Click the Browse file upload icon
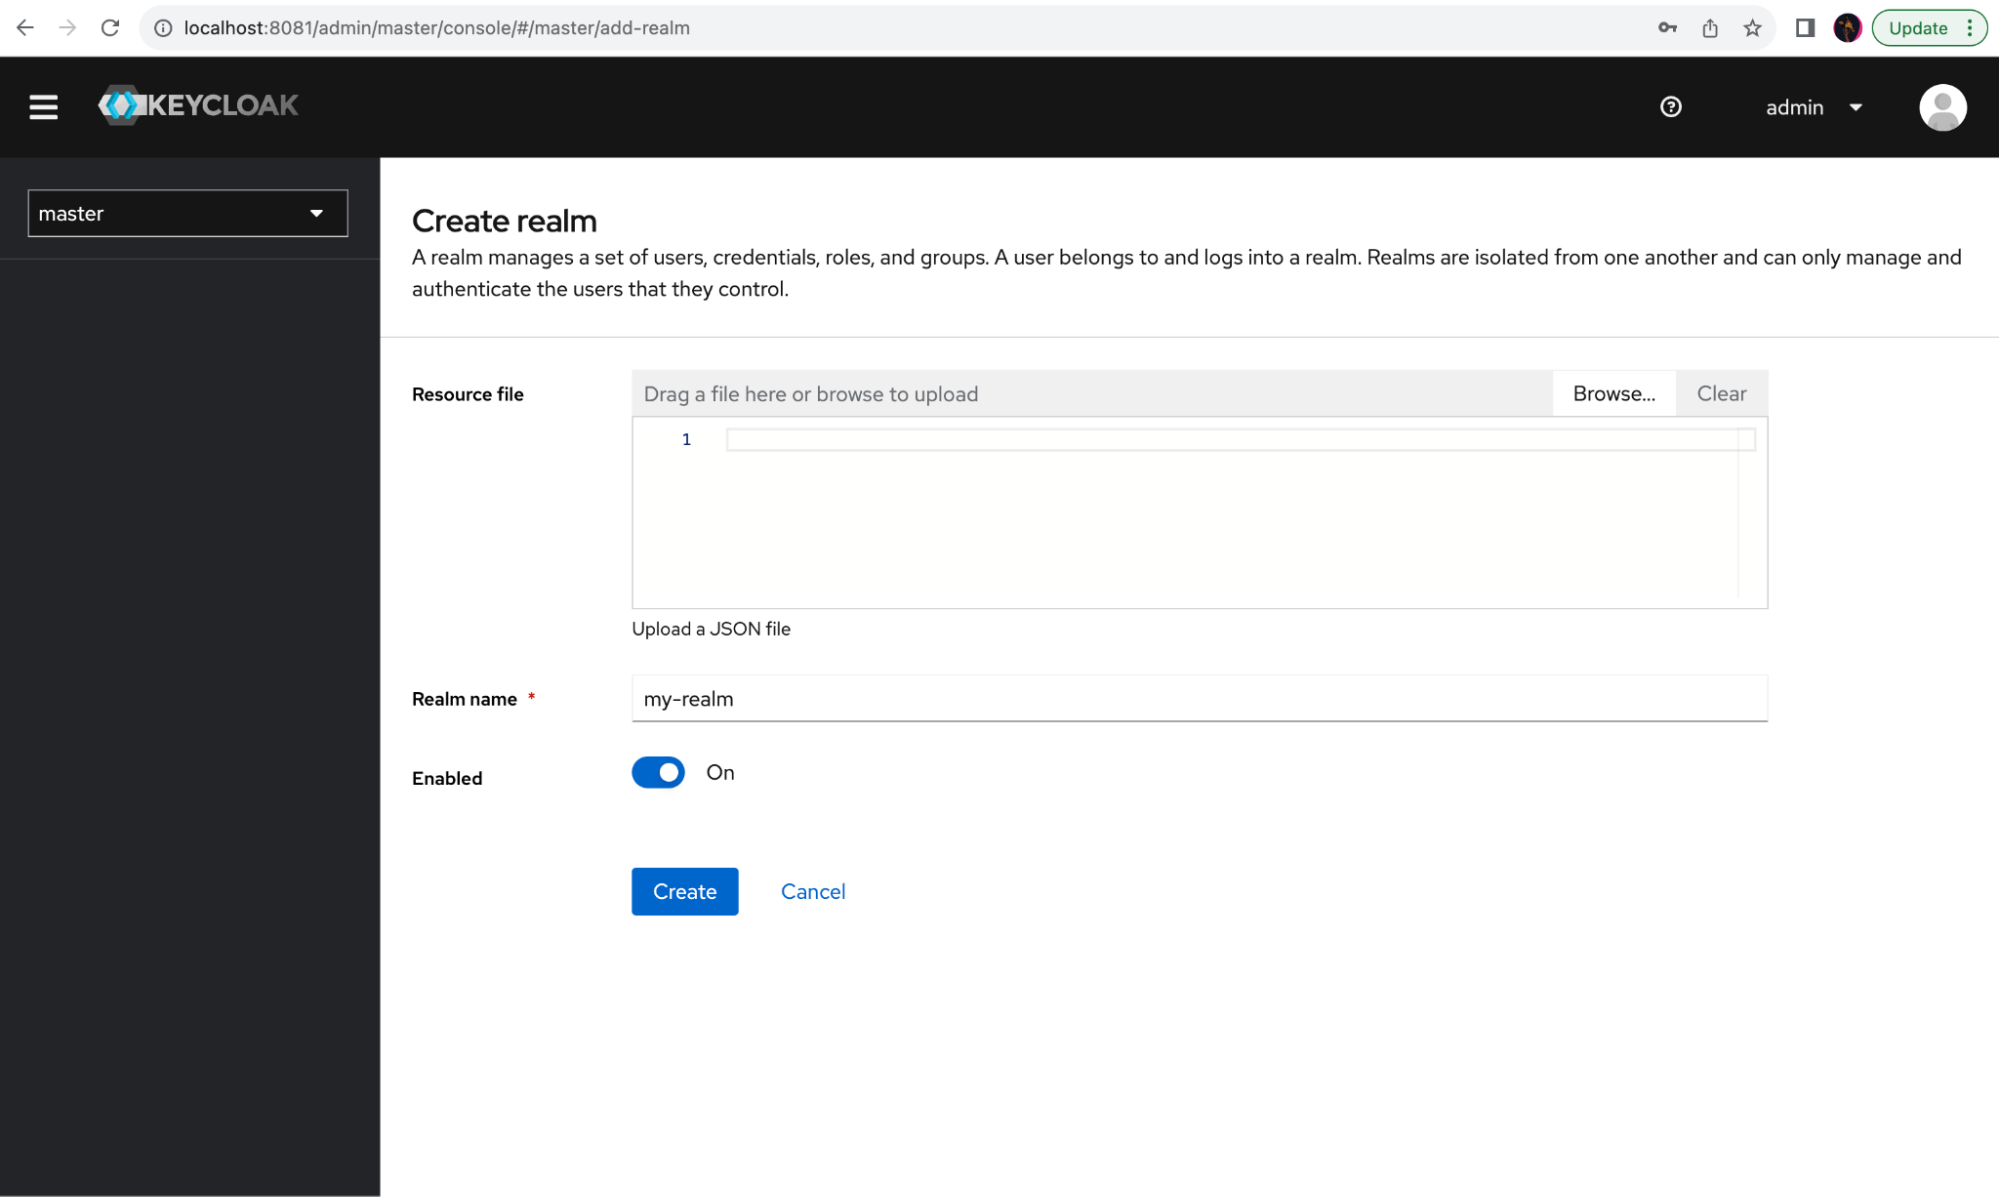Viewport: 1999px width, 1197px height. (1611, 393)
